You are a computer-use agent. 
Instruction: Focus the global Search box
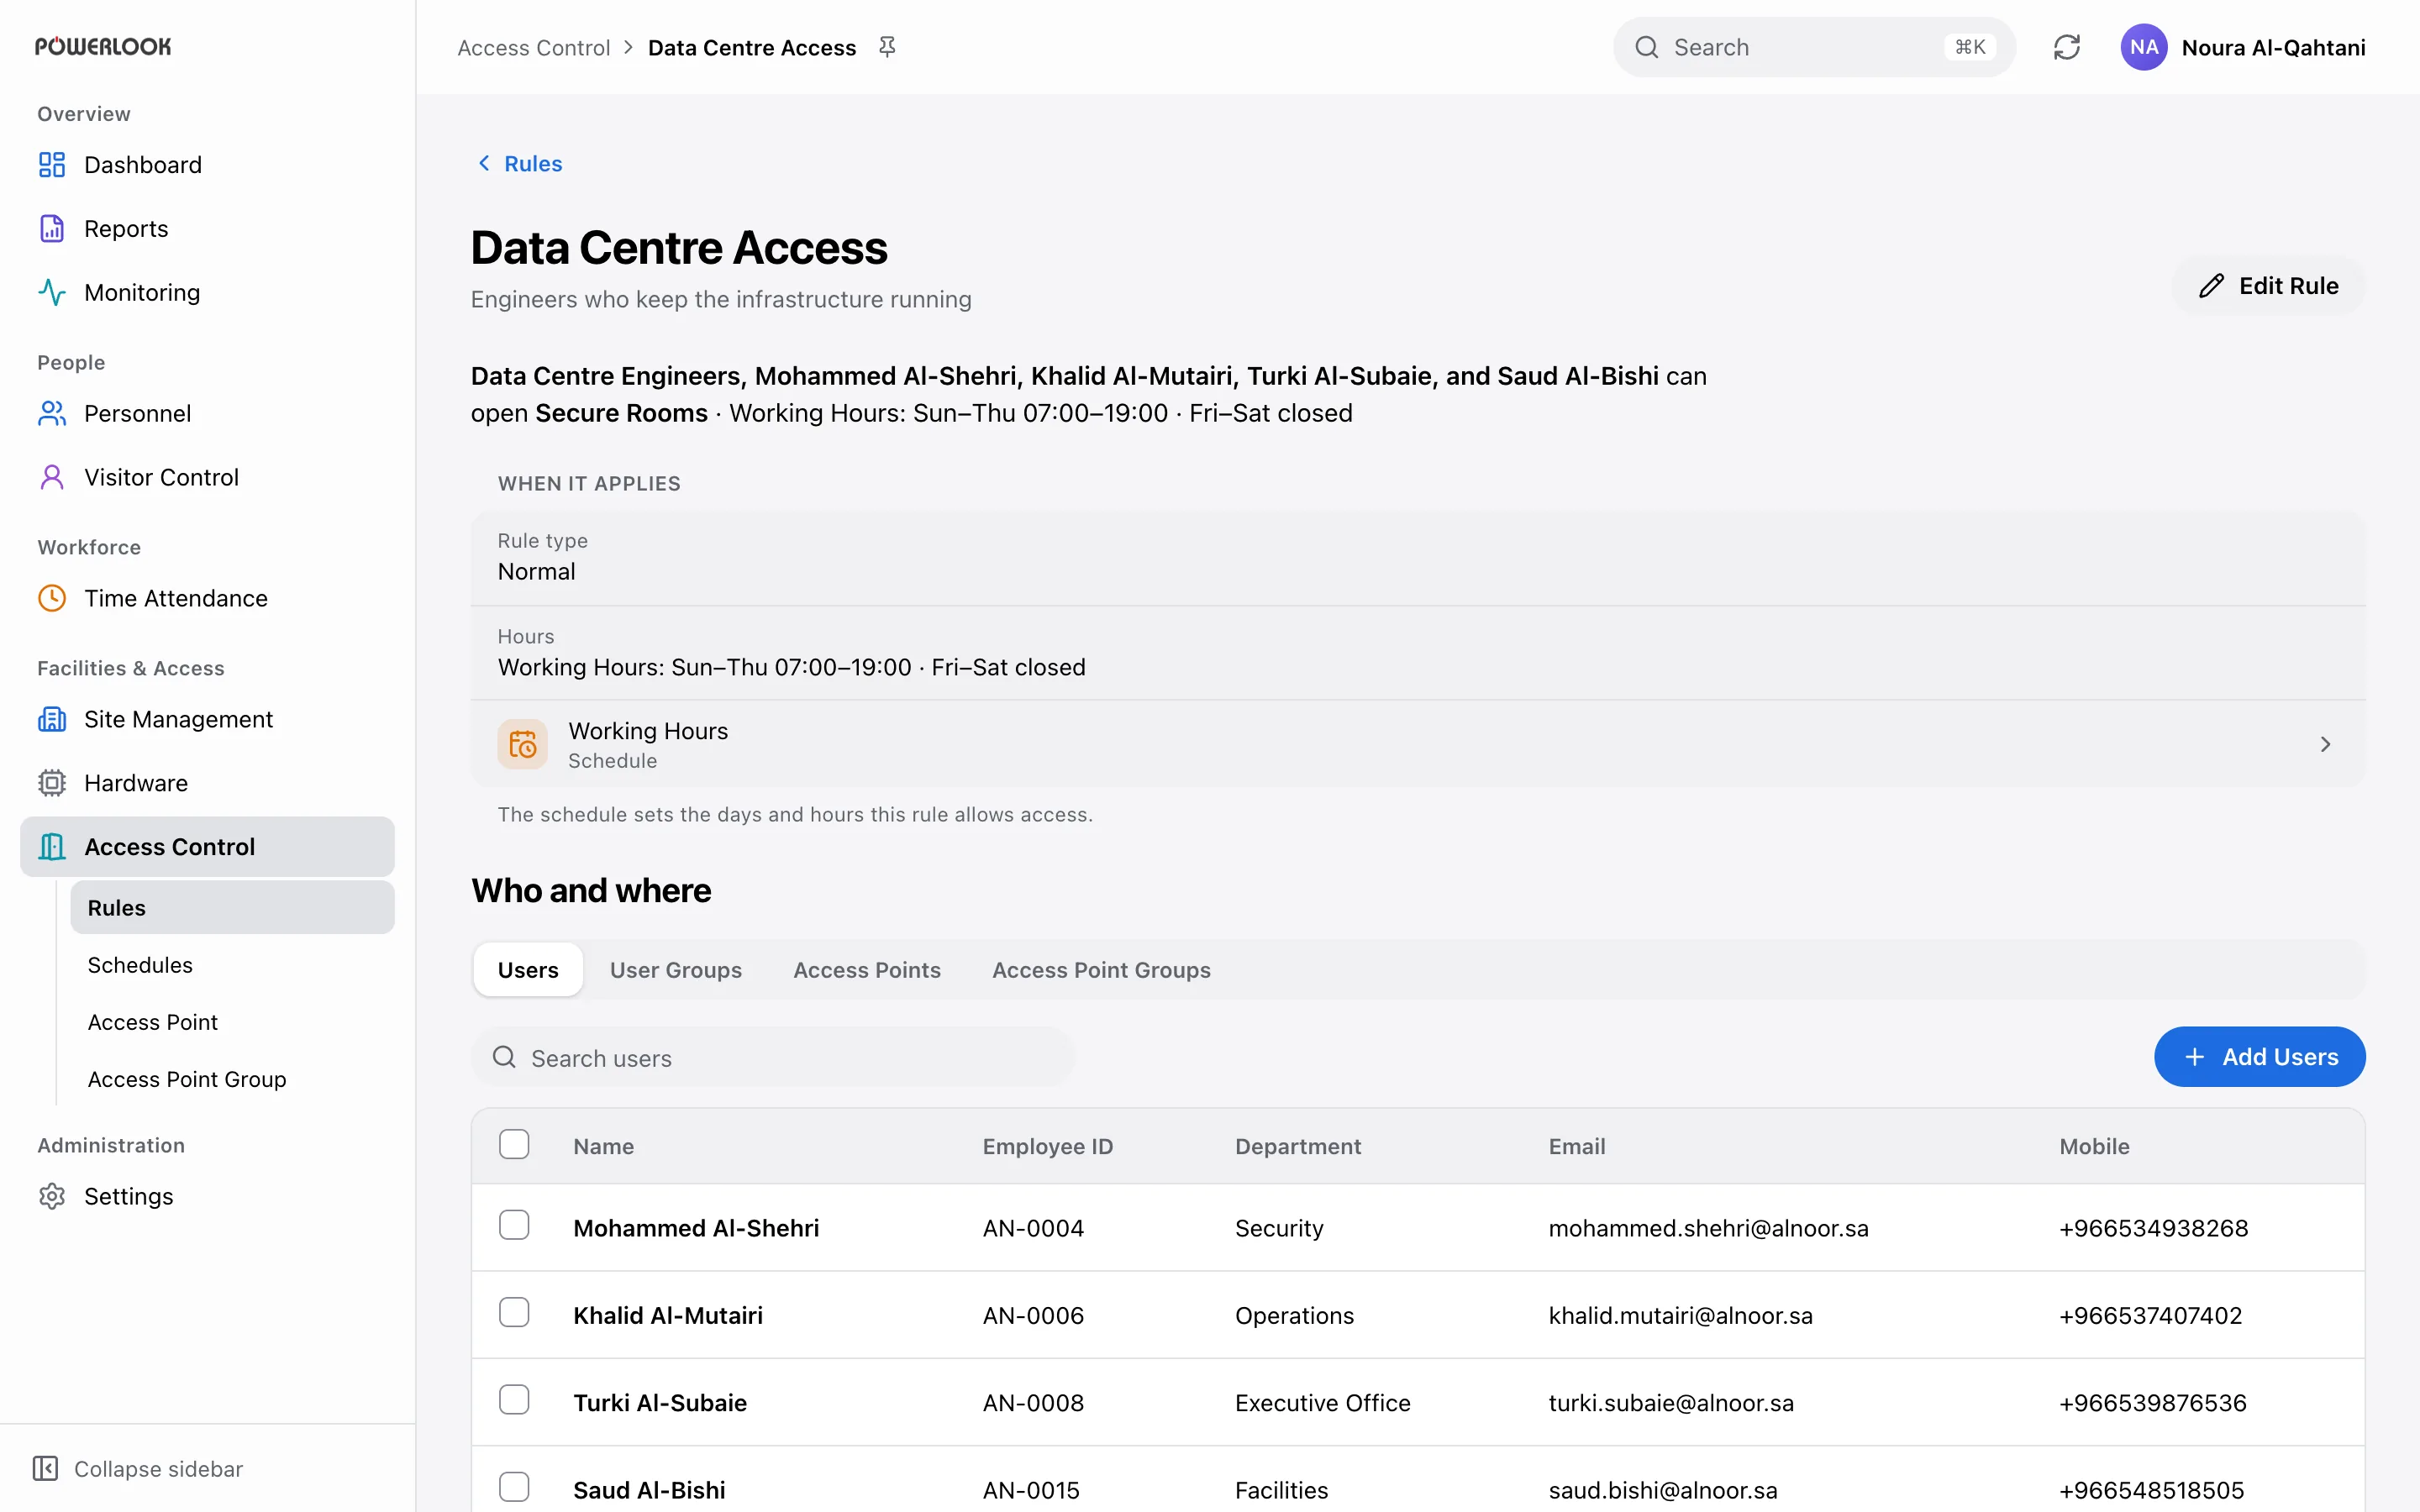[x=1814, y=47]
